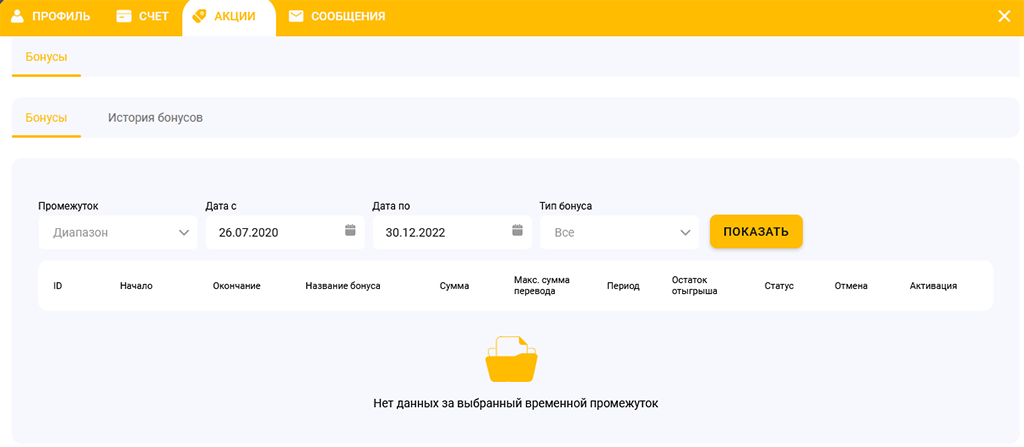
Task: Click the Статус column header
Action: tap(778, 286)
